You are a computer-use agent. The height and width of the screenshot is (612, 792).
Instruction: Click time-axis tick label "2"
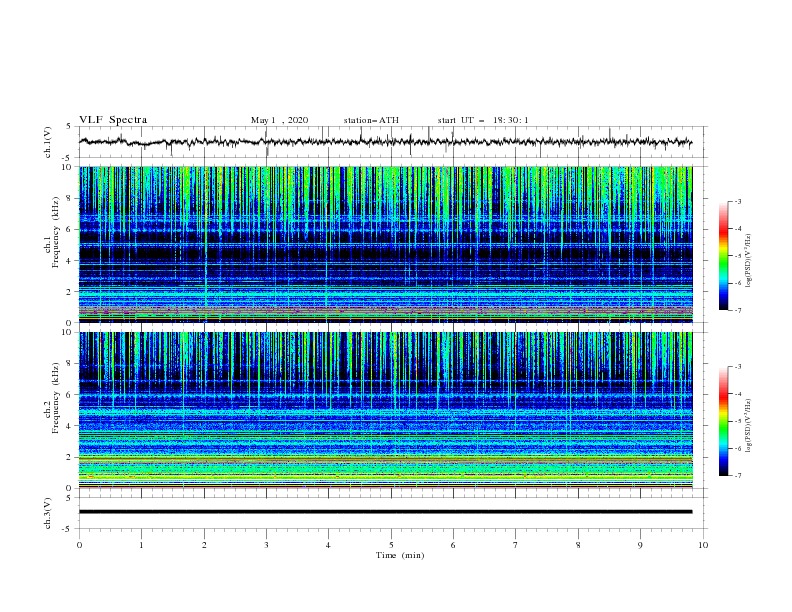[204, 545]
